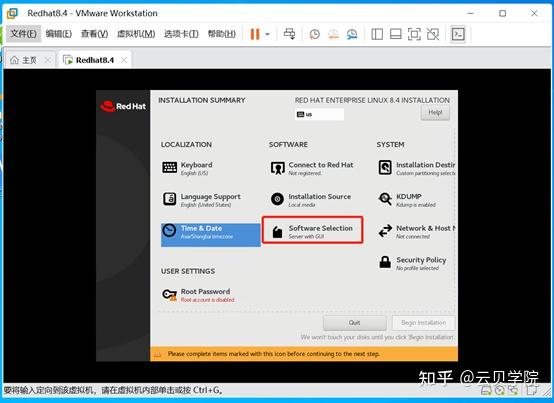
Task: Click the Security Policy label
Action: coord(421,260)
